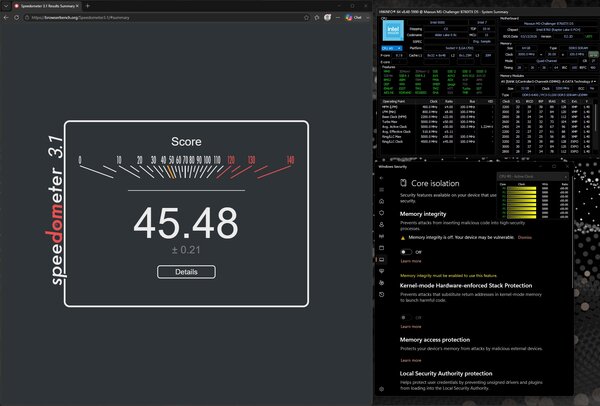Image resolution: width=600 pixels, height=406 pixels.
Task: Bookmark this page with star icon
Action: pyautogui.click(x=307, y=18)
